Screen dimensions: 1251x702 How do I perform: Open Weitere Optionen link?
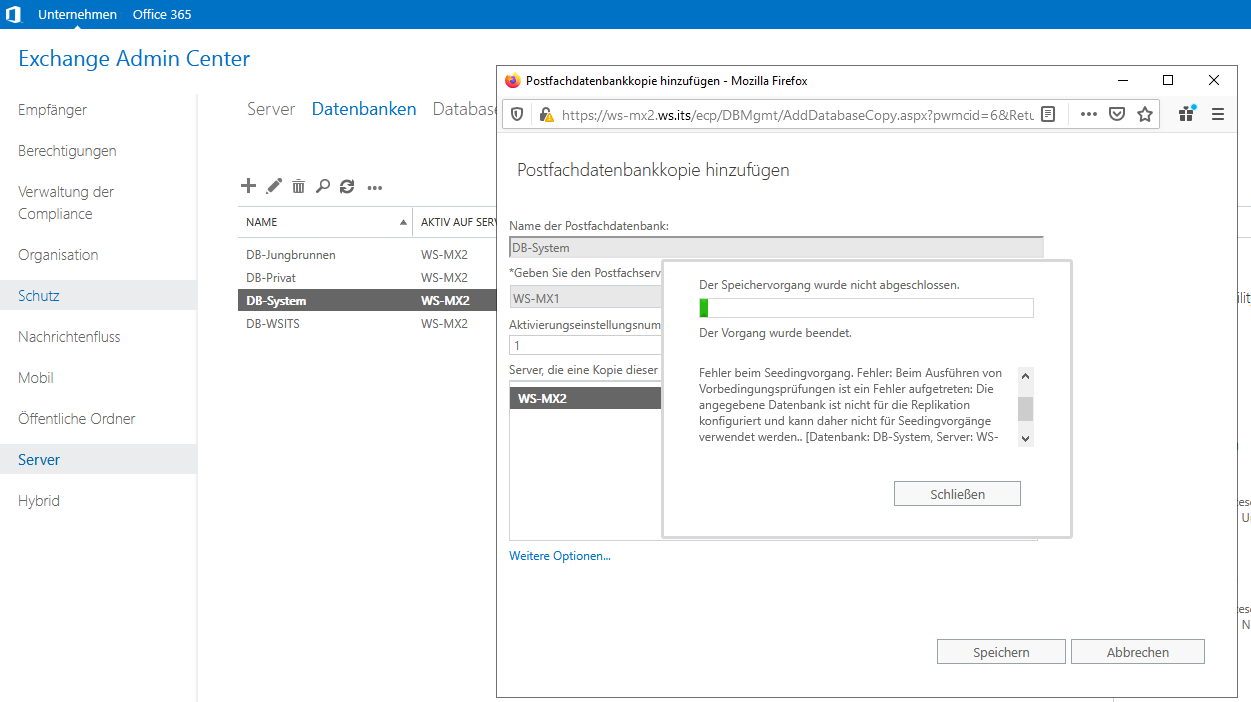coord(560,556)
